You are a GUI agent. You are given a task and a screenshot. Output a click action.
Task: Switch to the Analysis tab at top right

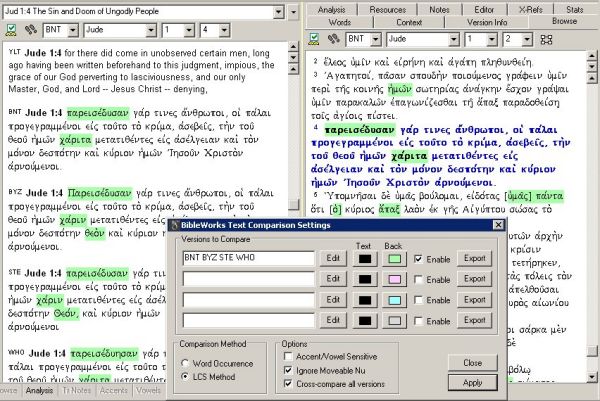(x=331, y=10)
